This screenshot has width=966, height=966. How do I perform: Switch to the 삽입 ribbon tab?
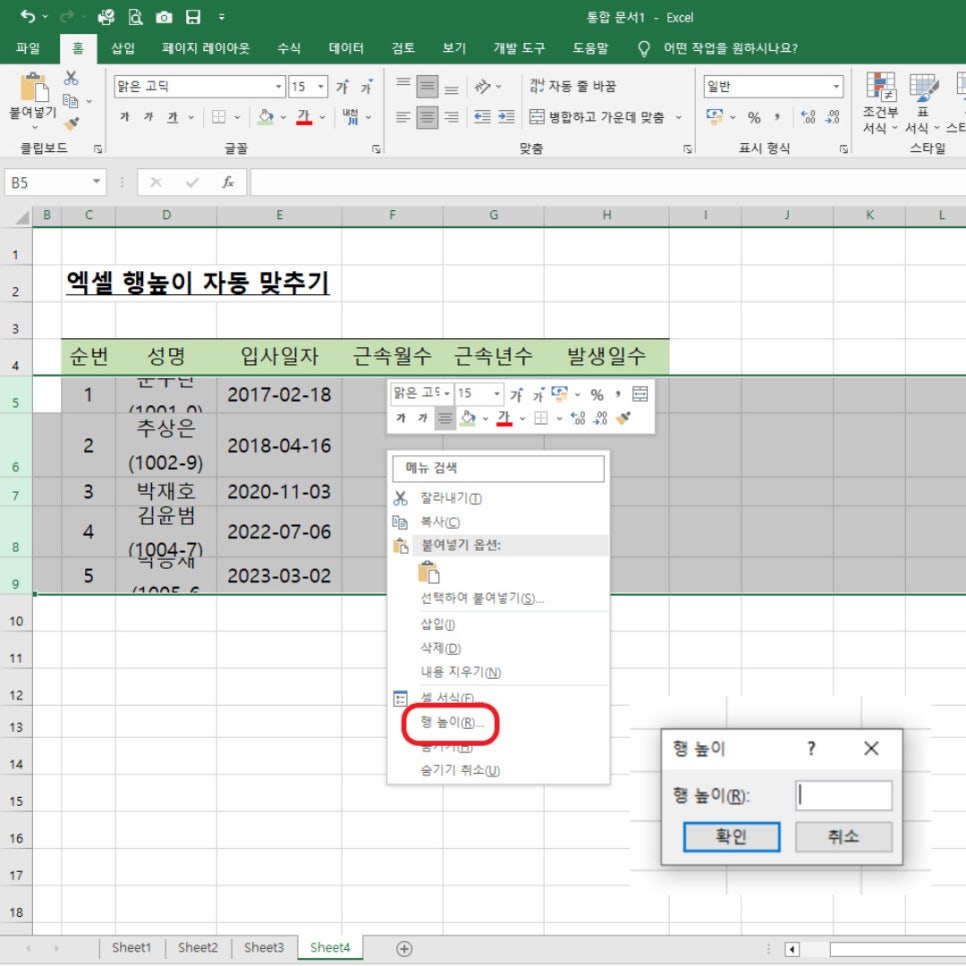click(x=123, y=48)
